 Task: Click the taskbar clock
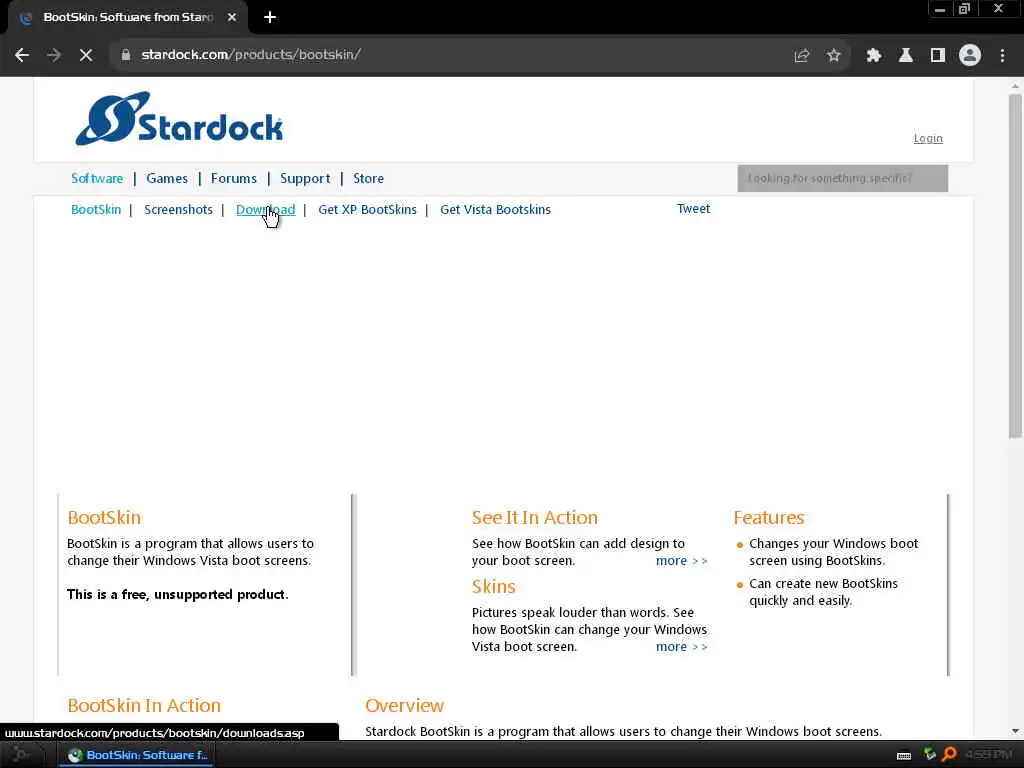[987, 755]
